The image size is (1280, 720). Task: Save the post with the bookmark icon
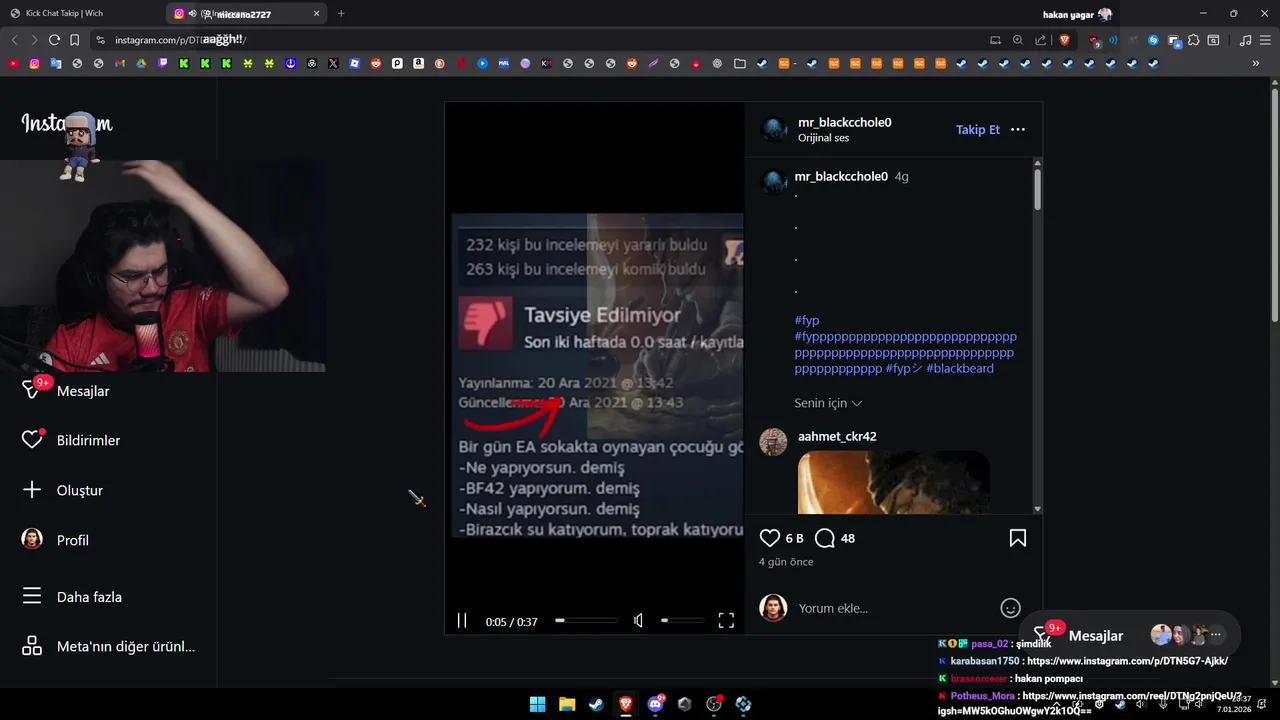(1017, 538)
